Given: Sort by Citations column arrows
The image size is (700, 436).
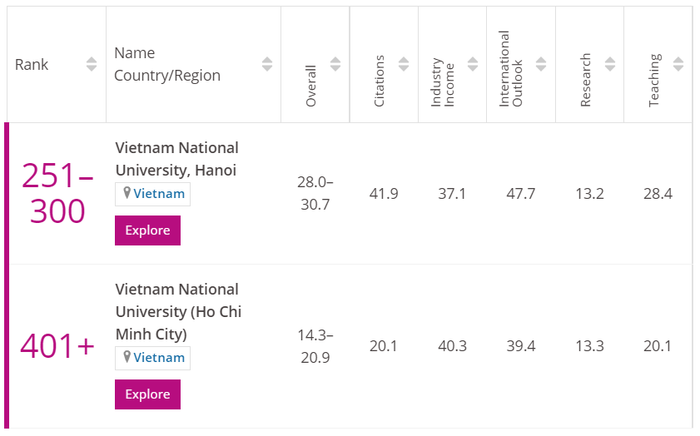Looking at the screenshot, I should click(404, 64).
